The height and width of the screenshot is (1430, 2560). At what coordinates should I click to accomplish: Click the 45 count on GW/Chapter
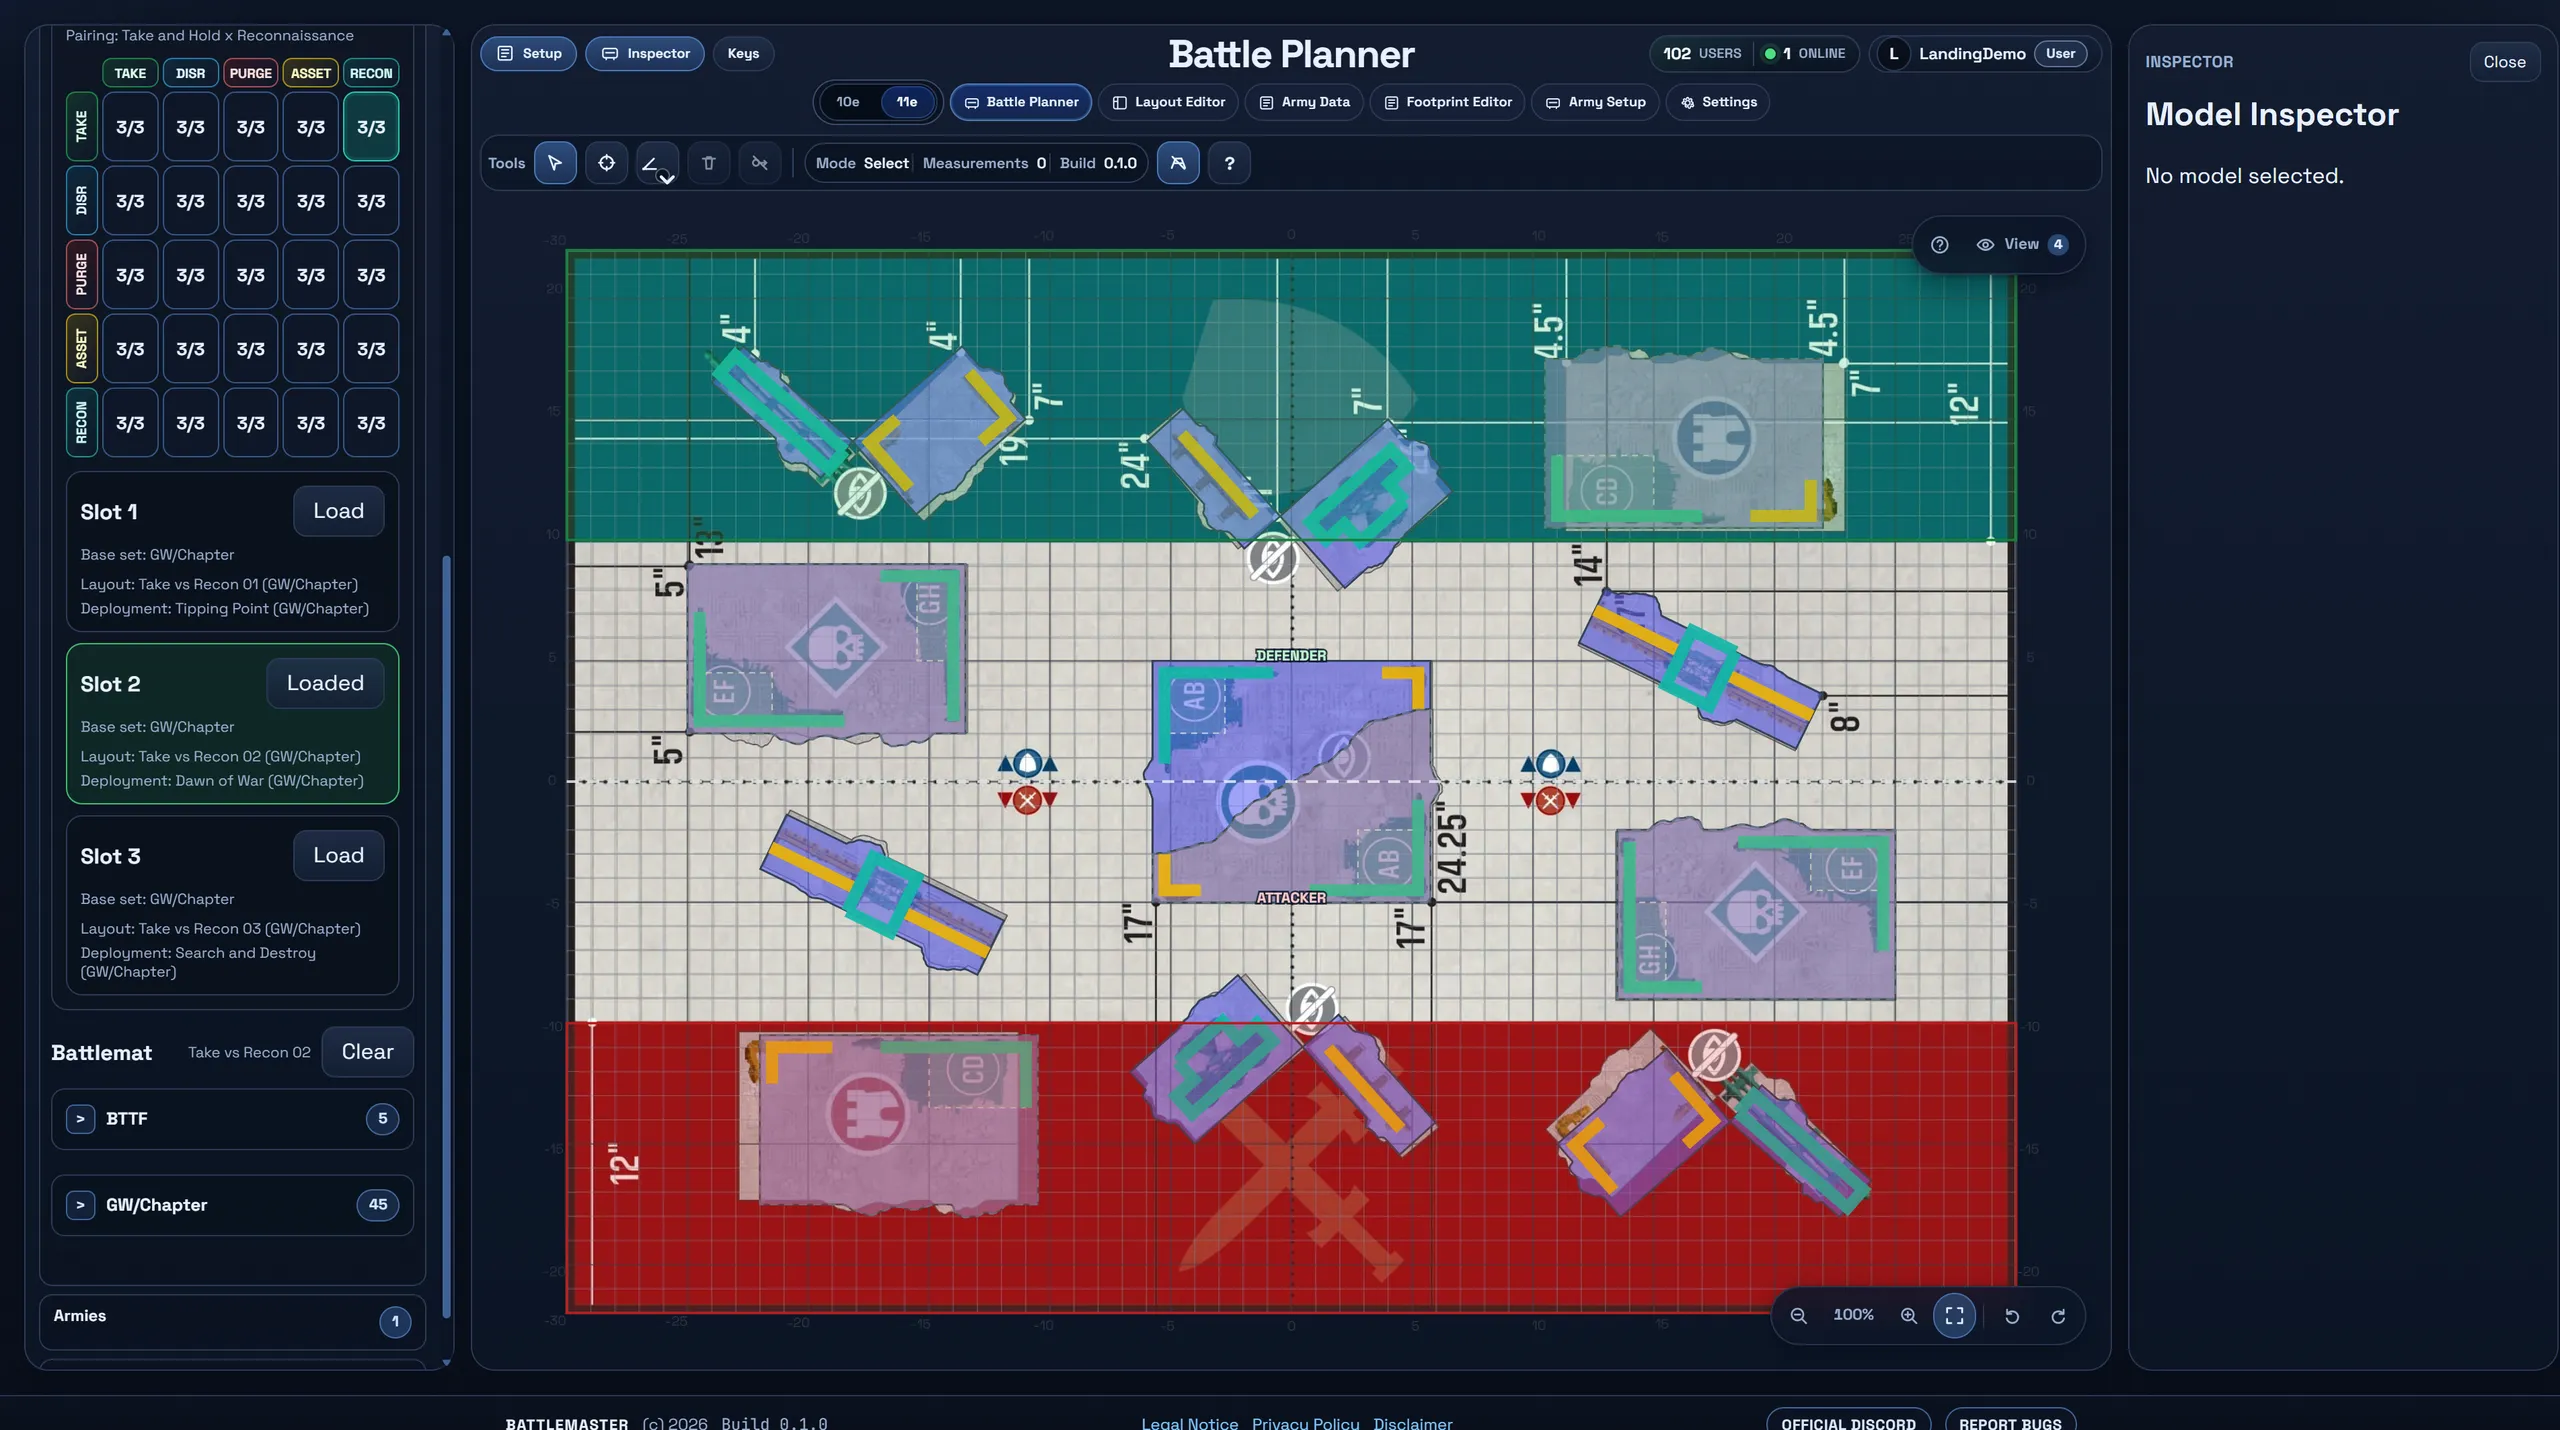click(x=378, y=1205)
